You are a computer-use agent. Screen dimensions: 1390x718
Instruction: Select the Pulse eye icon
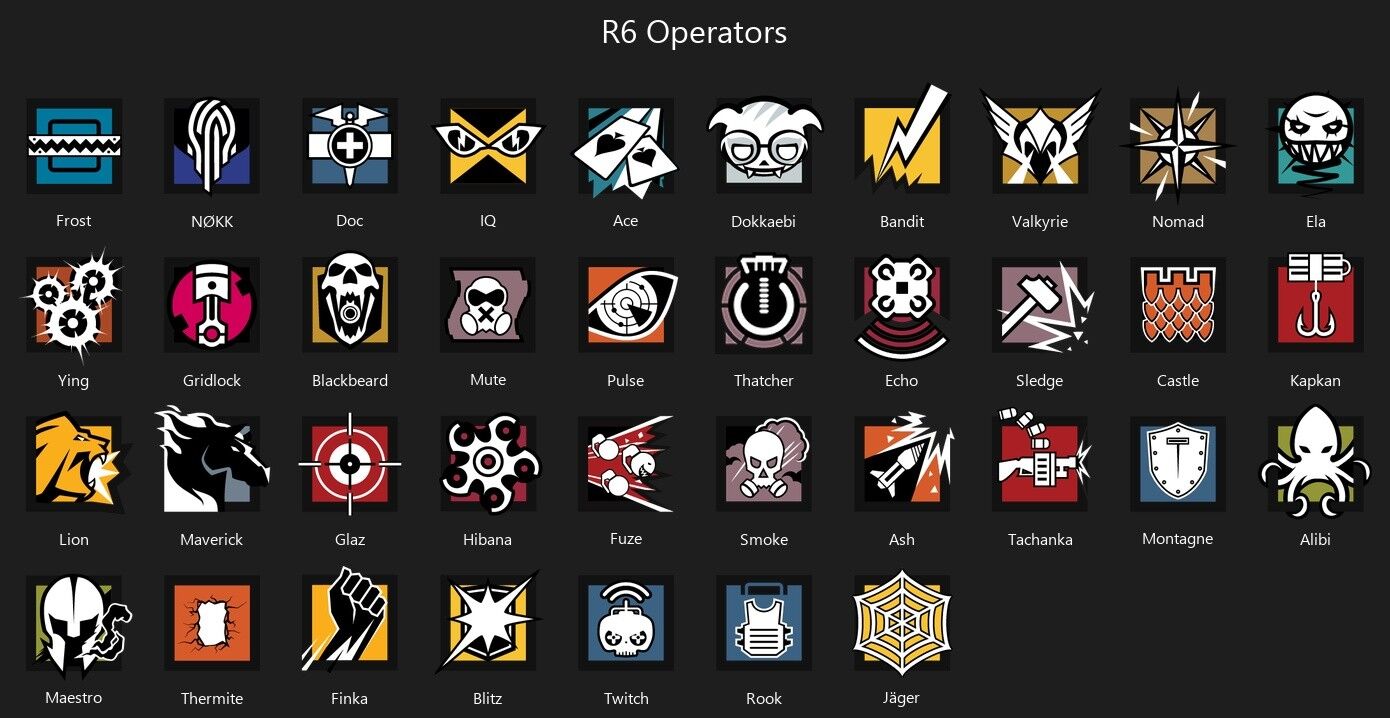pyautogui.click(x=627, y=305)
